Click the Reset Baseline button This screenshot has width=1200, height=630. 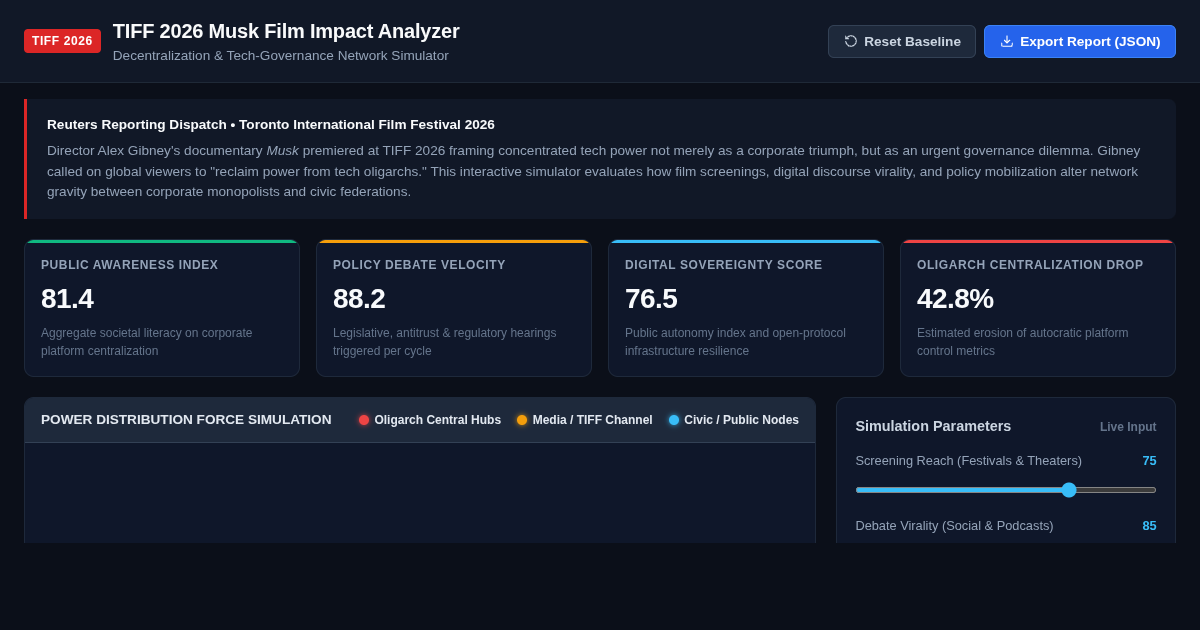902,41
